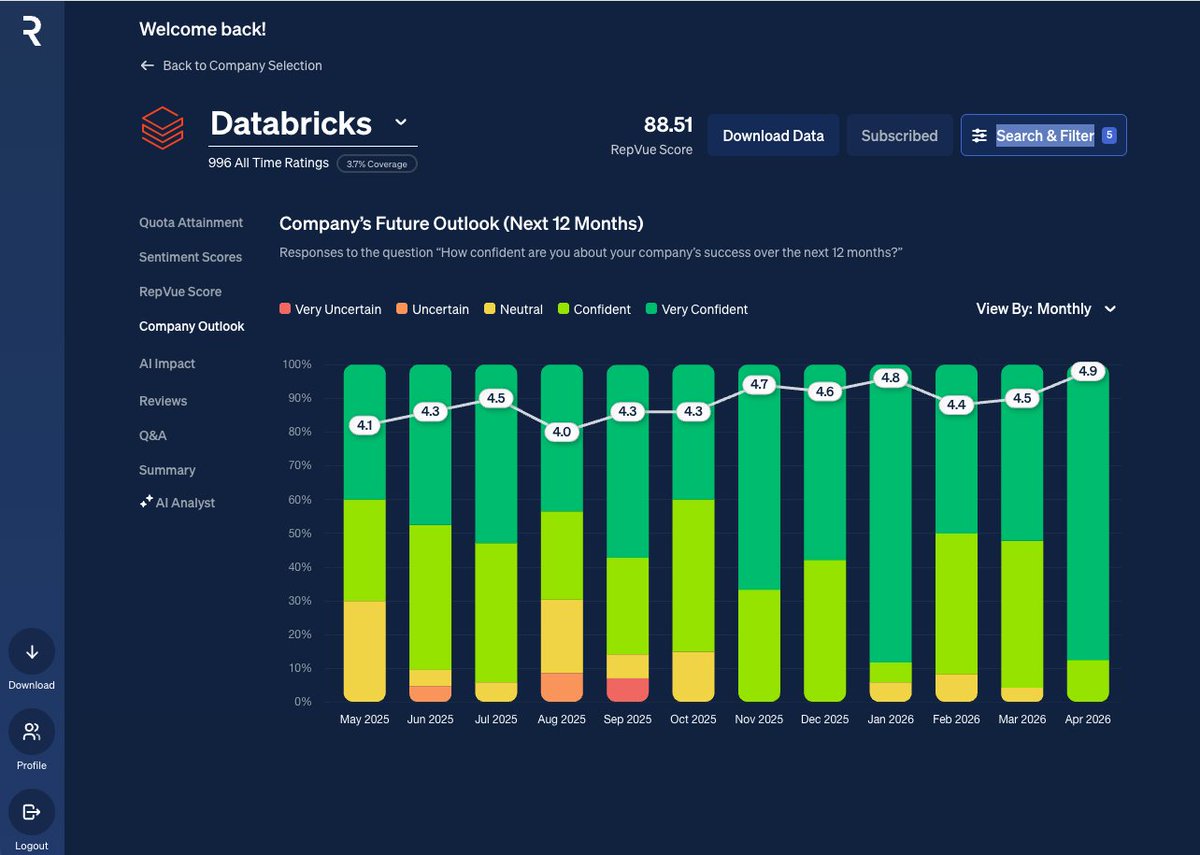The height and width of the screenshot is (855, 1200).
Task: Click the 996 All Time Ratings text
Action: coord(268,162)
